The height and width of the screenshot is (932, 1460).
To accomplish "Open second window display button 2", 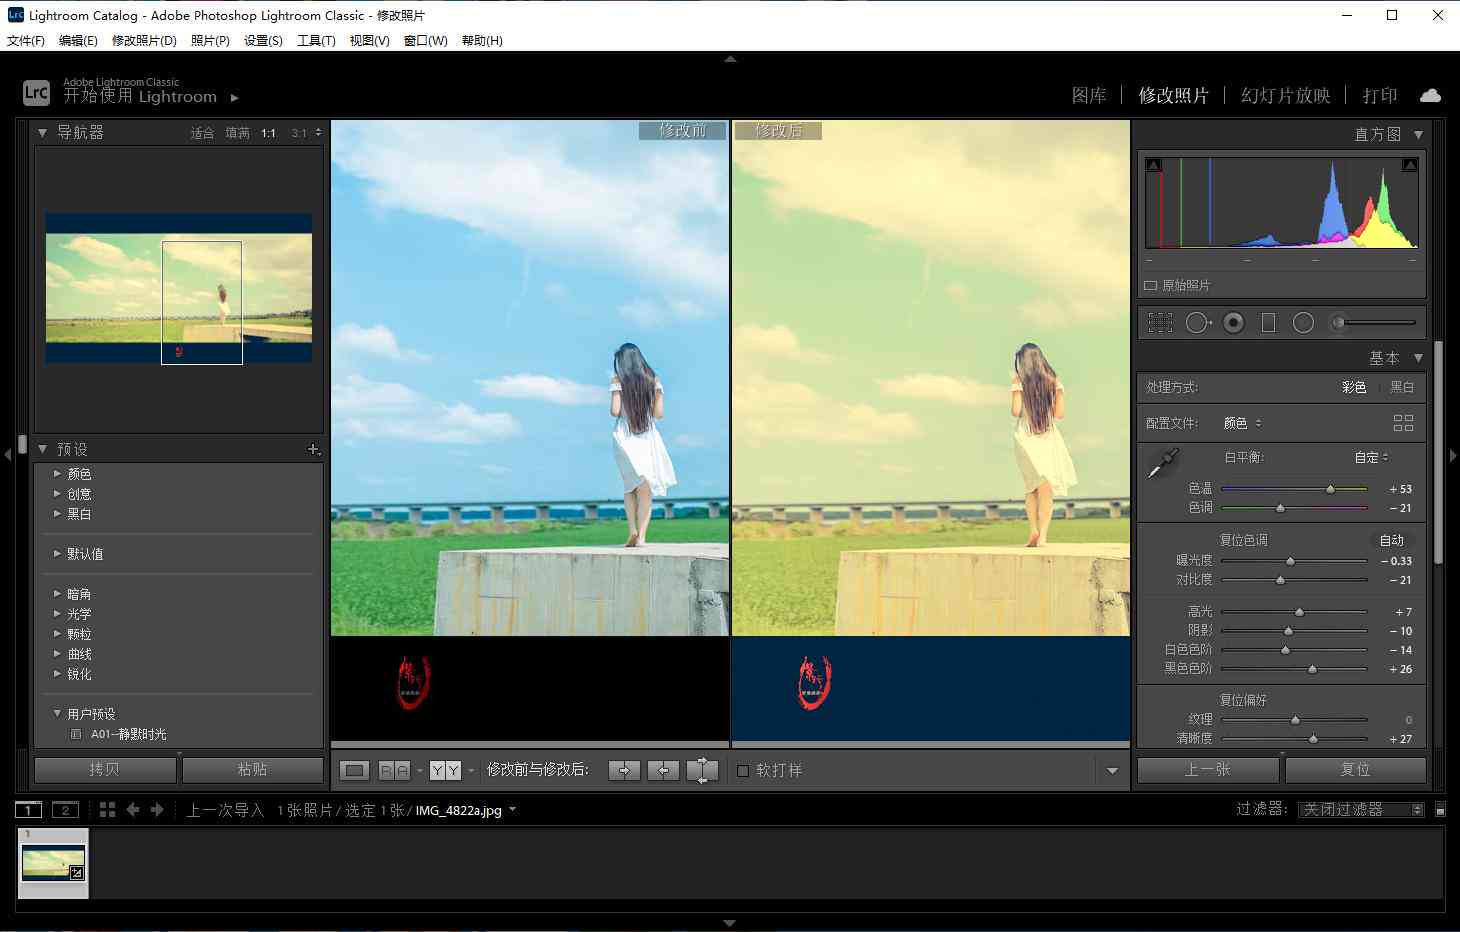I will 65,810.
